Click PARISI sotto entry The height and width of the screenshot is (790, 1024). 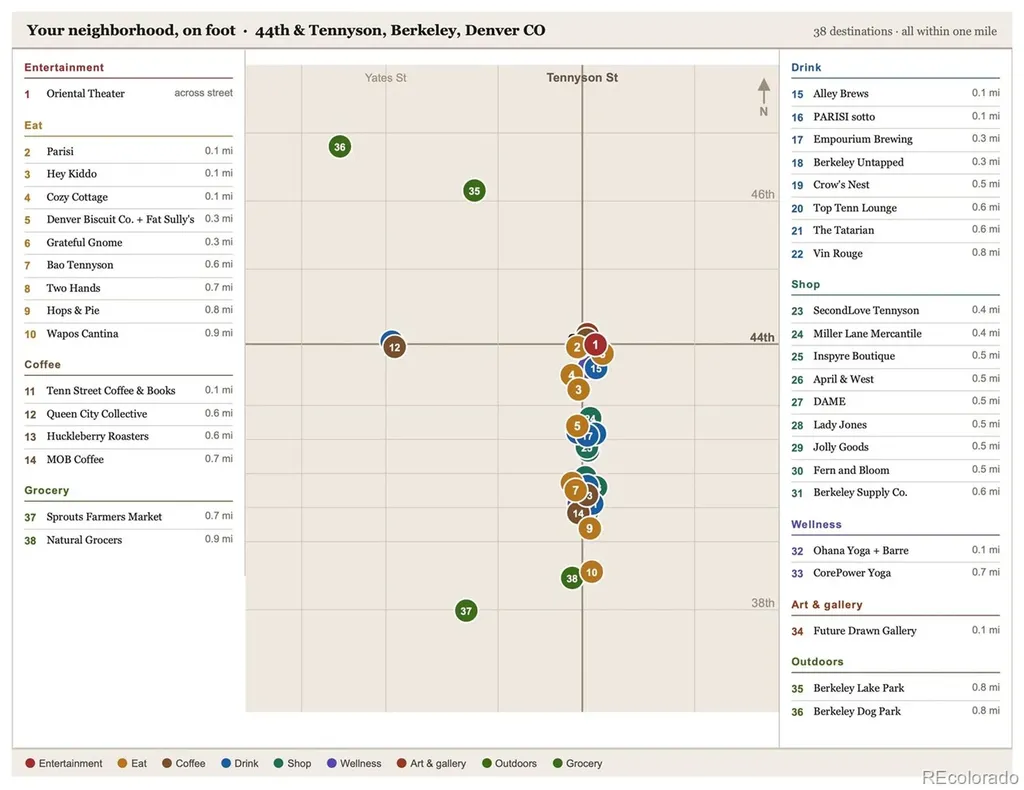895,117
